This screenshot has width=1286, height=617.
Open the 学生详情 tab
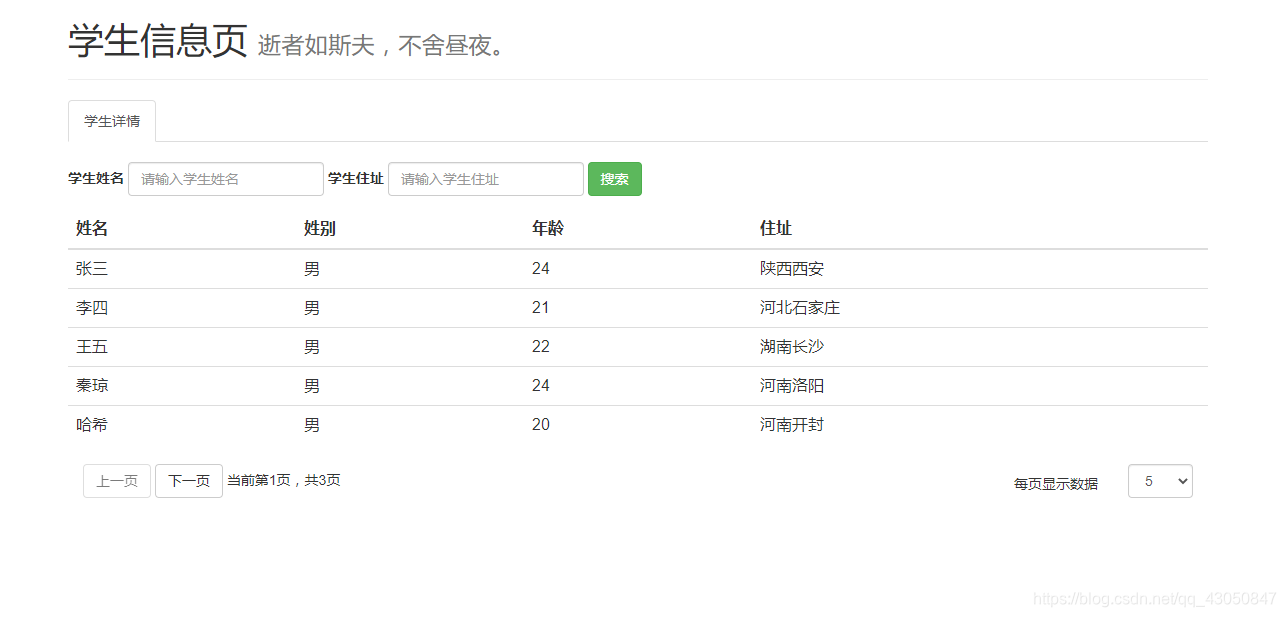point(112,121)
